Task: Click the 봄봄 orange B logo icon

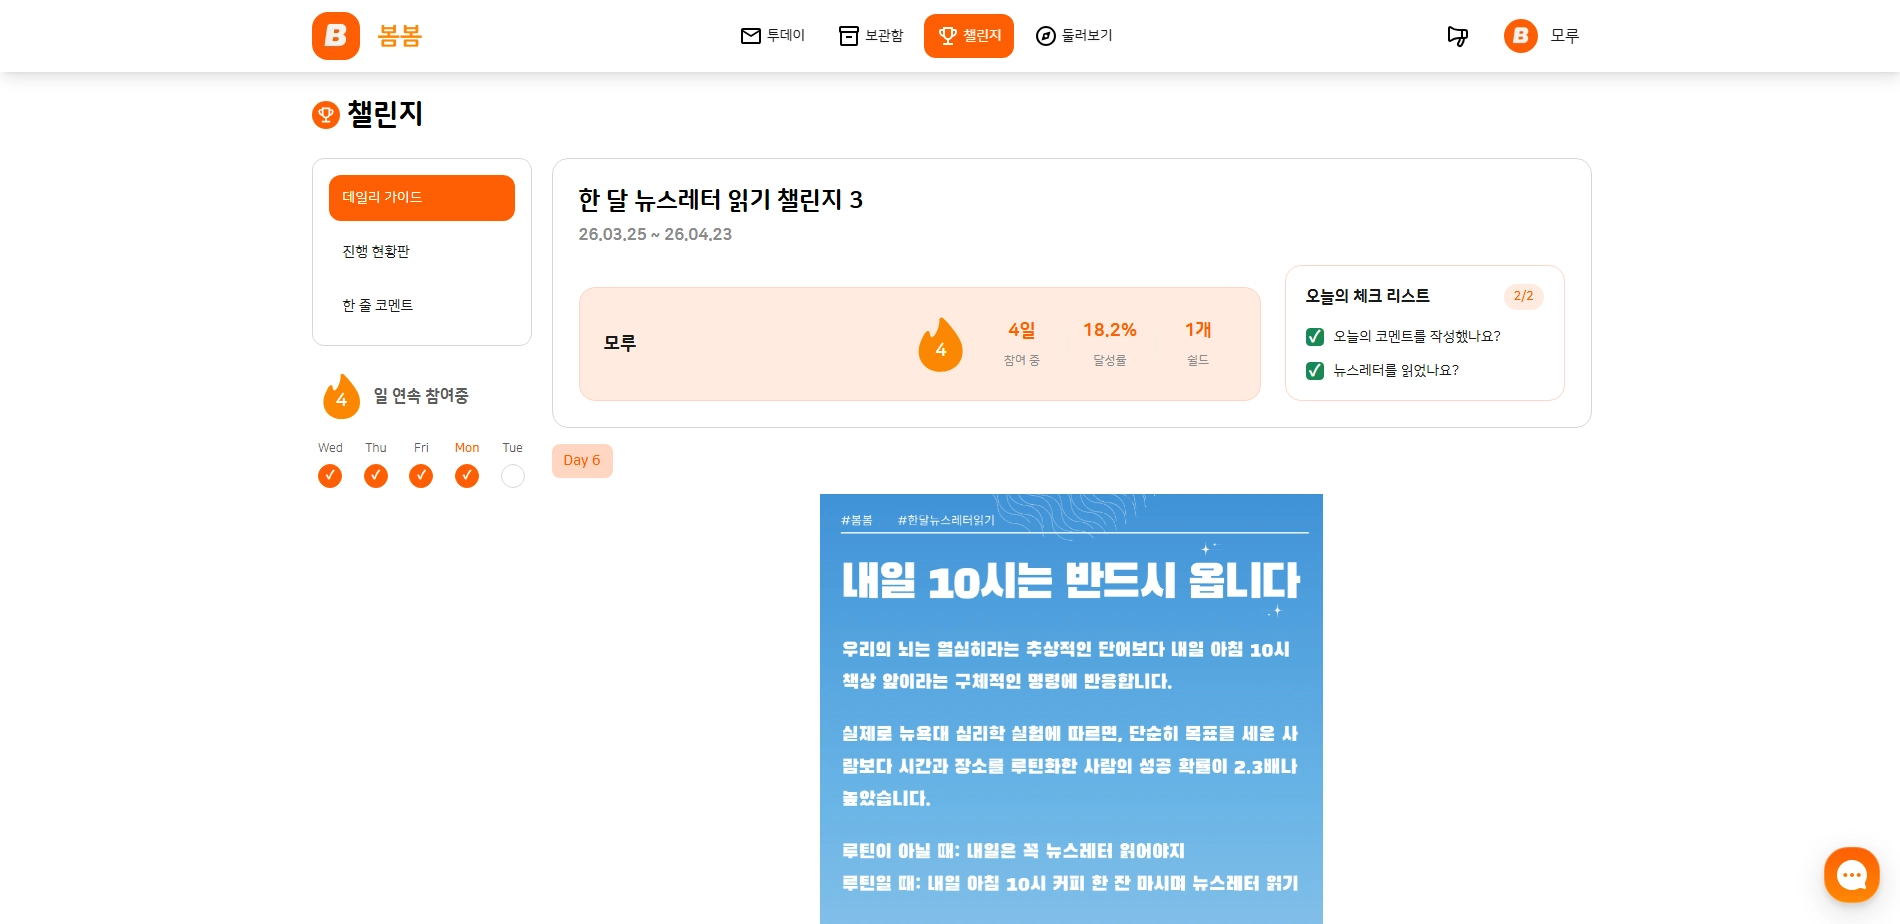Action: 336,36
